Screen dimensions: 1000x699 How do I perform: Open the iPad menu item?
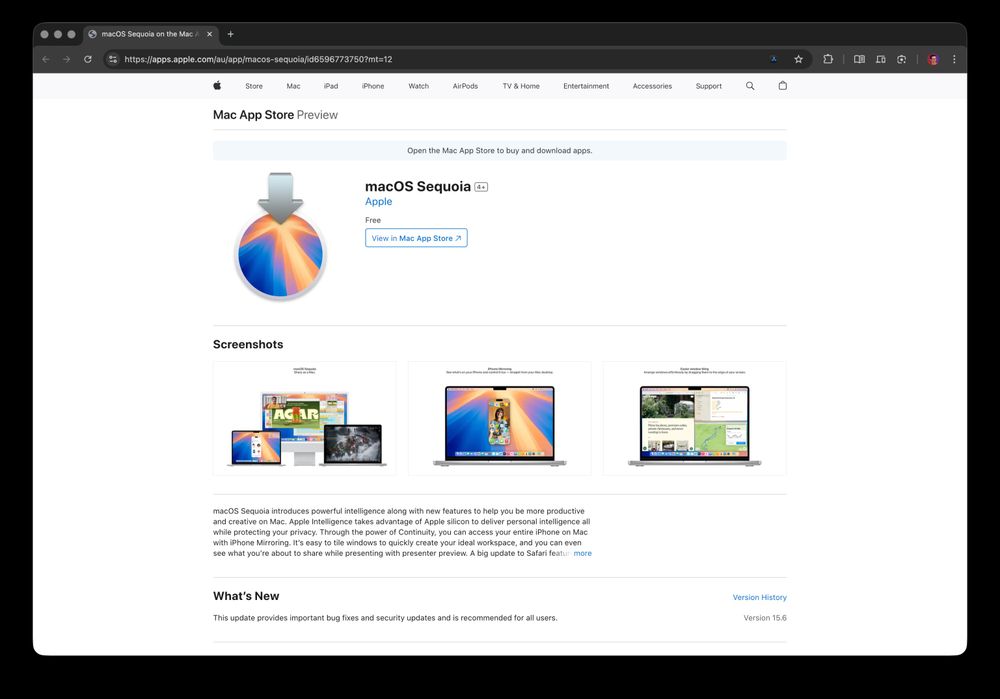(331, 86)
